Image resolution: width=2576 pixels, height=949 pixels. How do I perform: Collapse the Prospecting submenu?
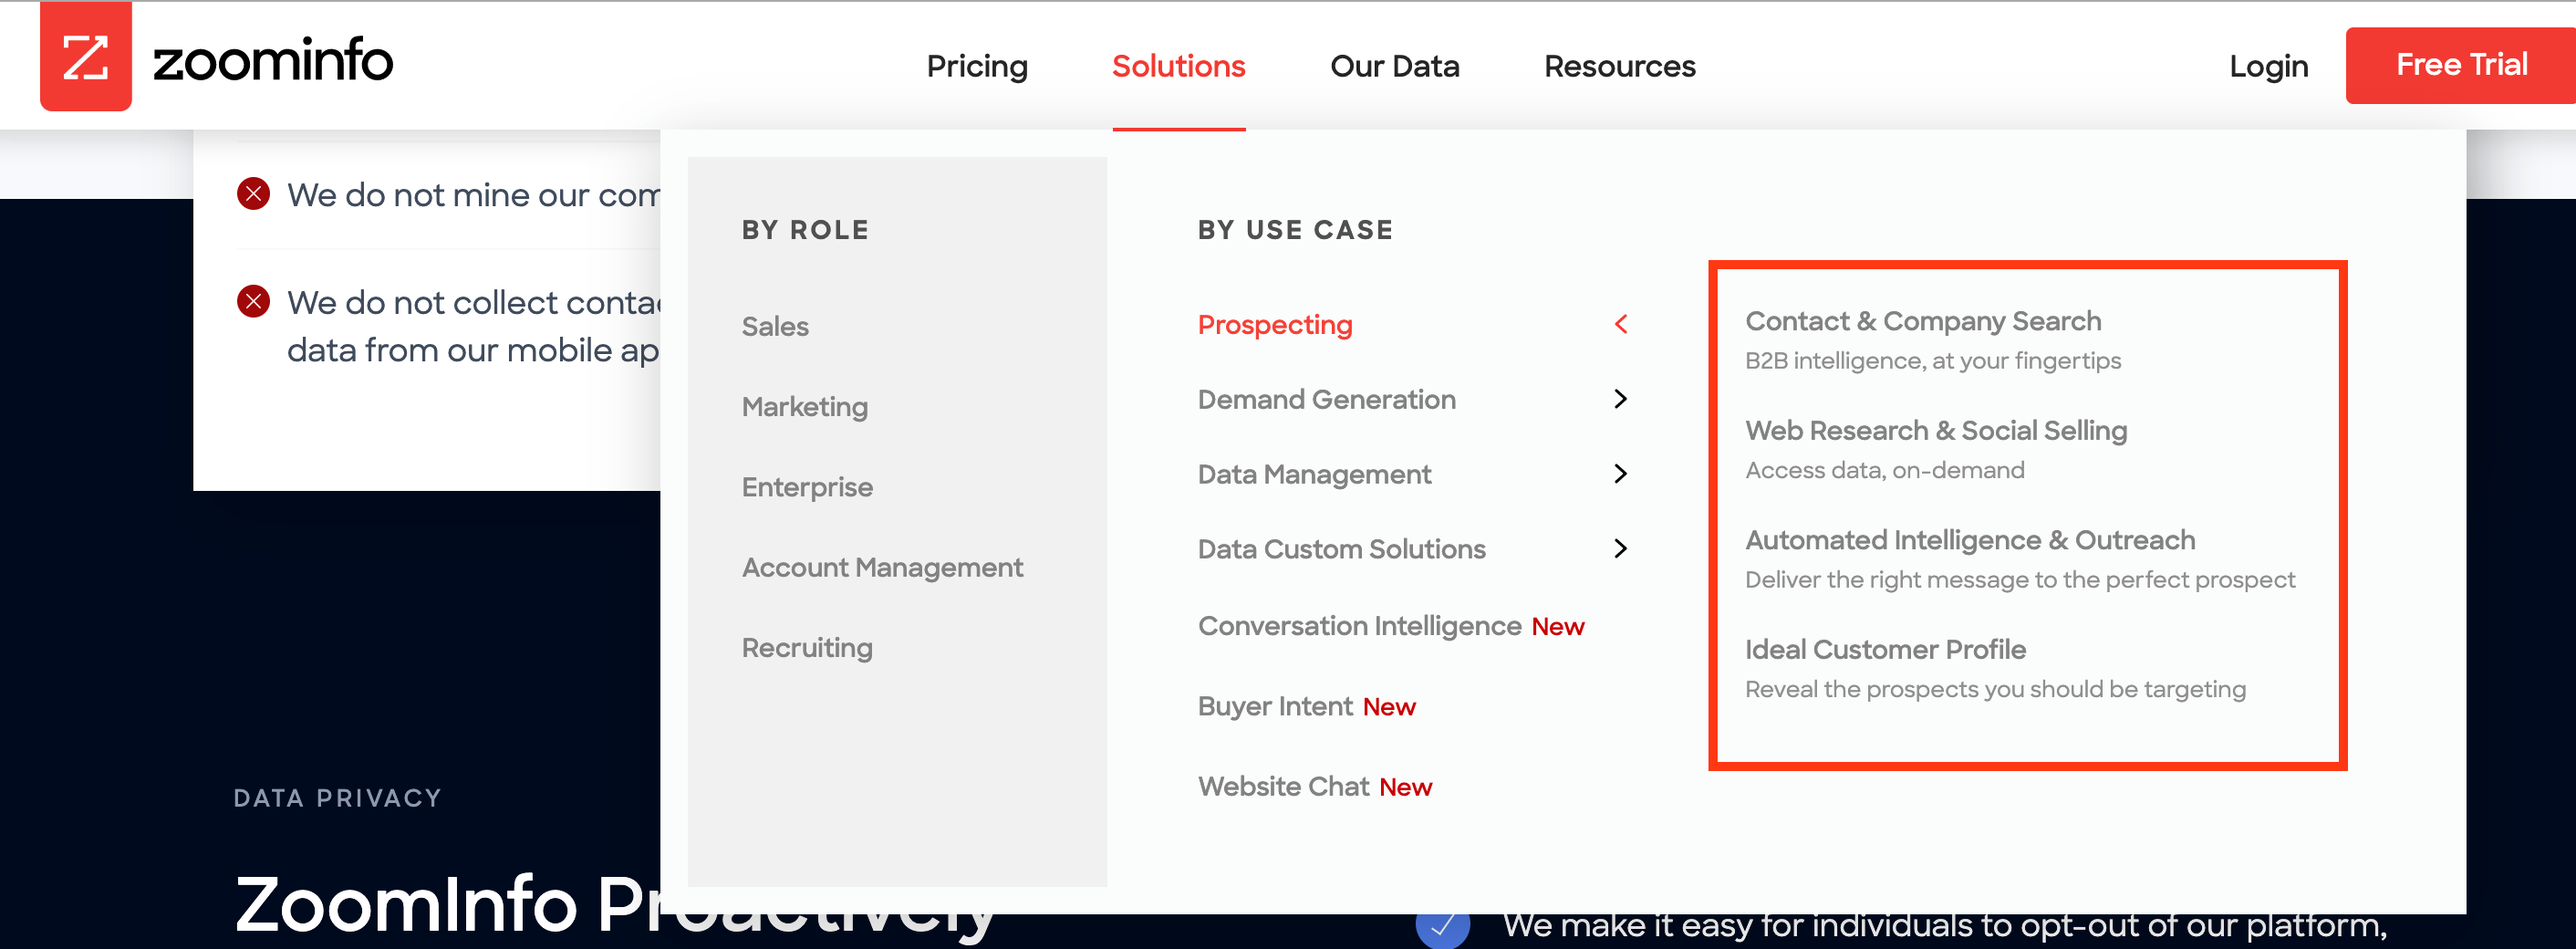point(1620,324)
